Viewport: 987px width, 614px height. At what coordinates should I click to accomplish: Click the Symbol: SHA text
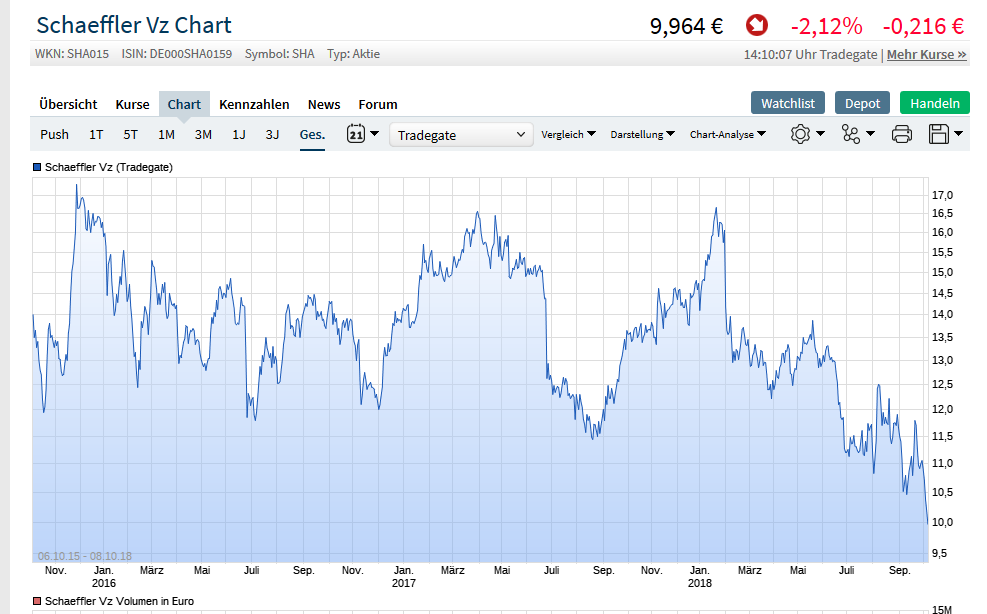(279, 54)
